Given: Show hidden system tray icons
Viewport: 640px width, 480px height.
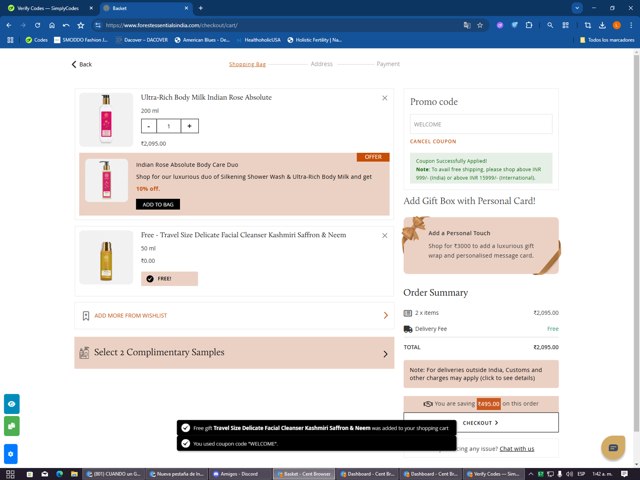Looking at the screenshot, I should click(531, 474).
